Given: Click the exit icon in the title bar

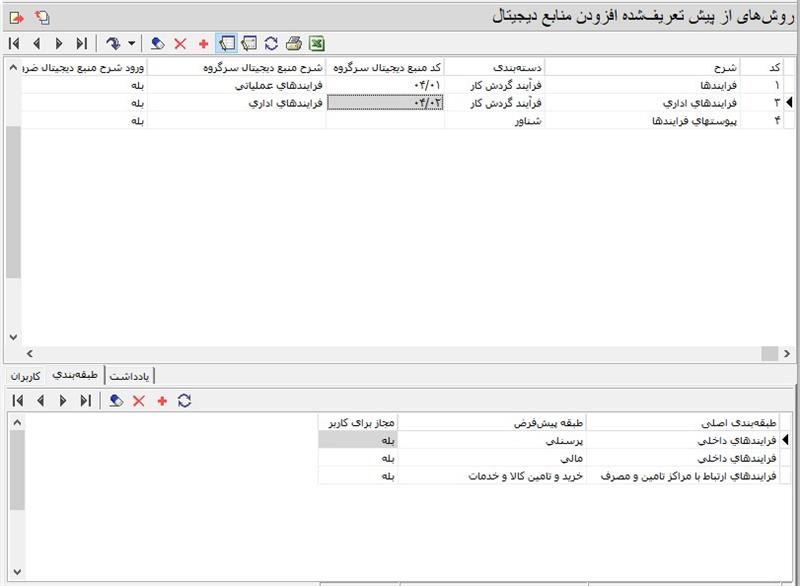Looking at the screenshot, I should tap(16, 17).
